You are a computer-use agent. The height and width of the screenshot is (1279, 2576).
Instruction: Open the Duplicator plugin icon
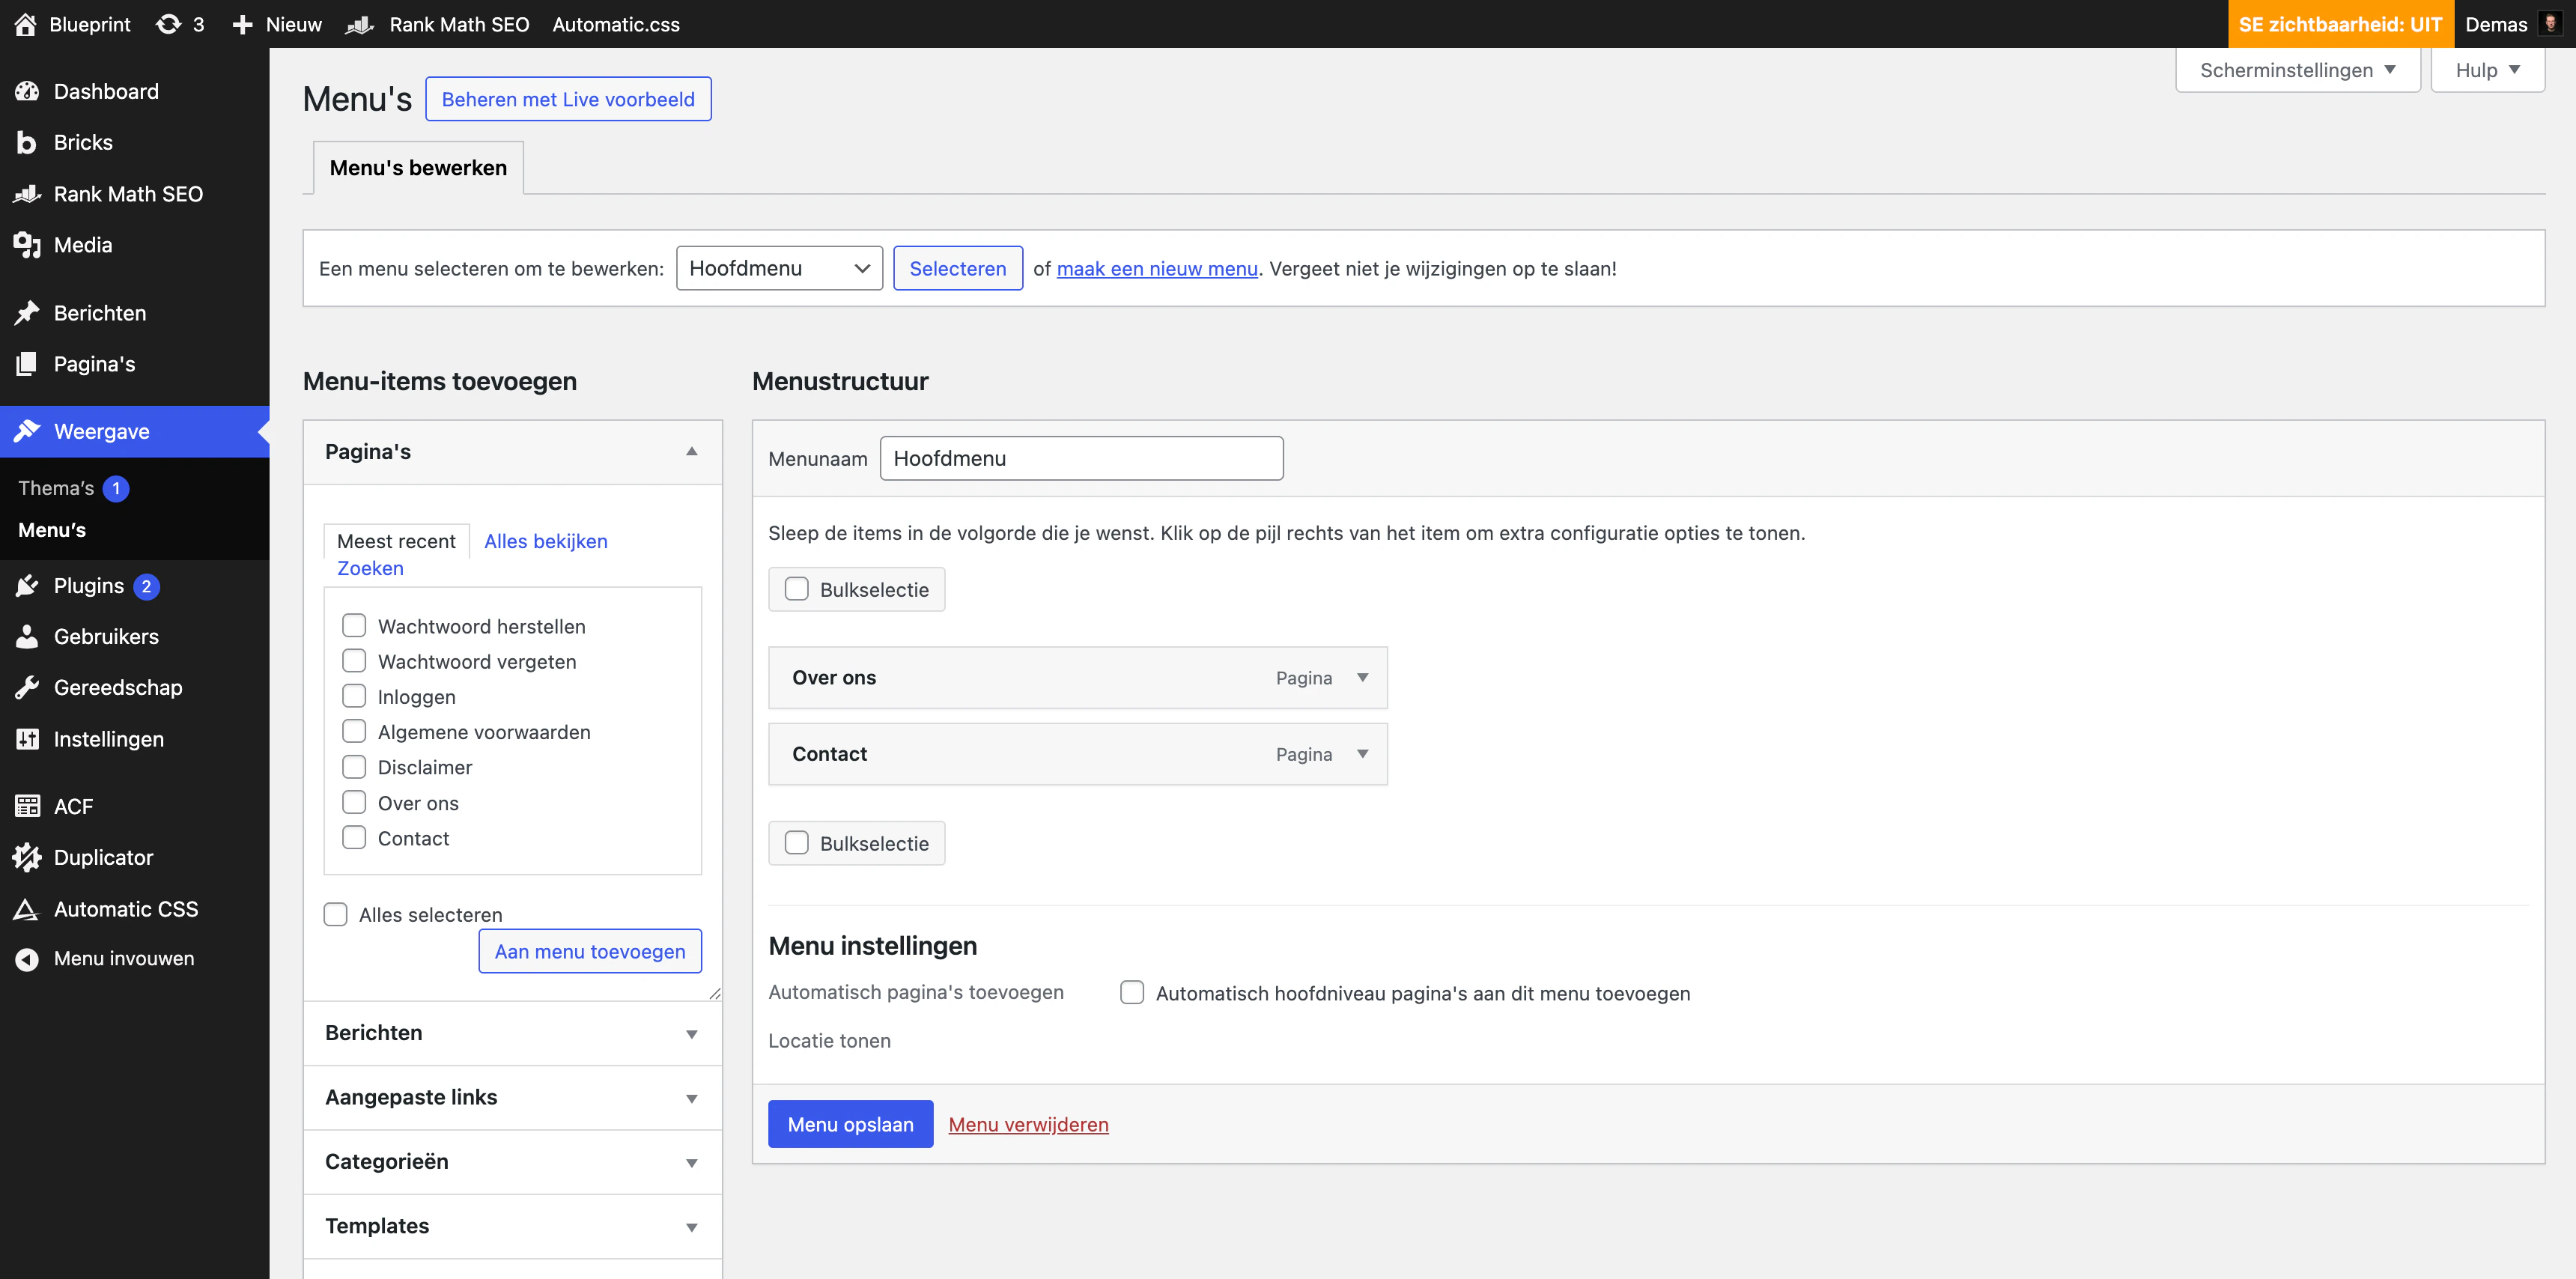[x=27, y=857]
